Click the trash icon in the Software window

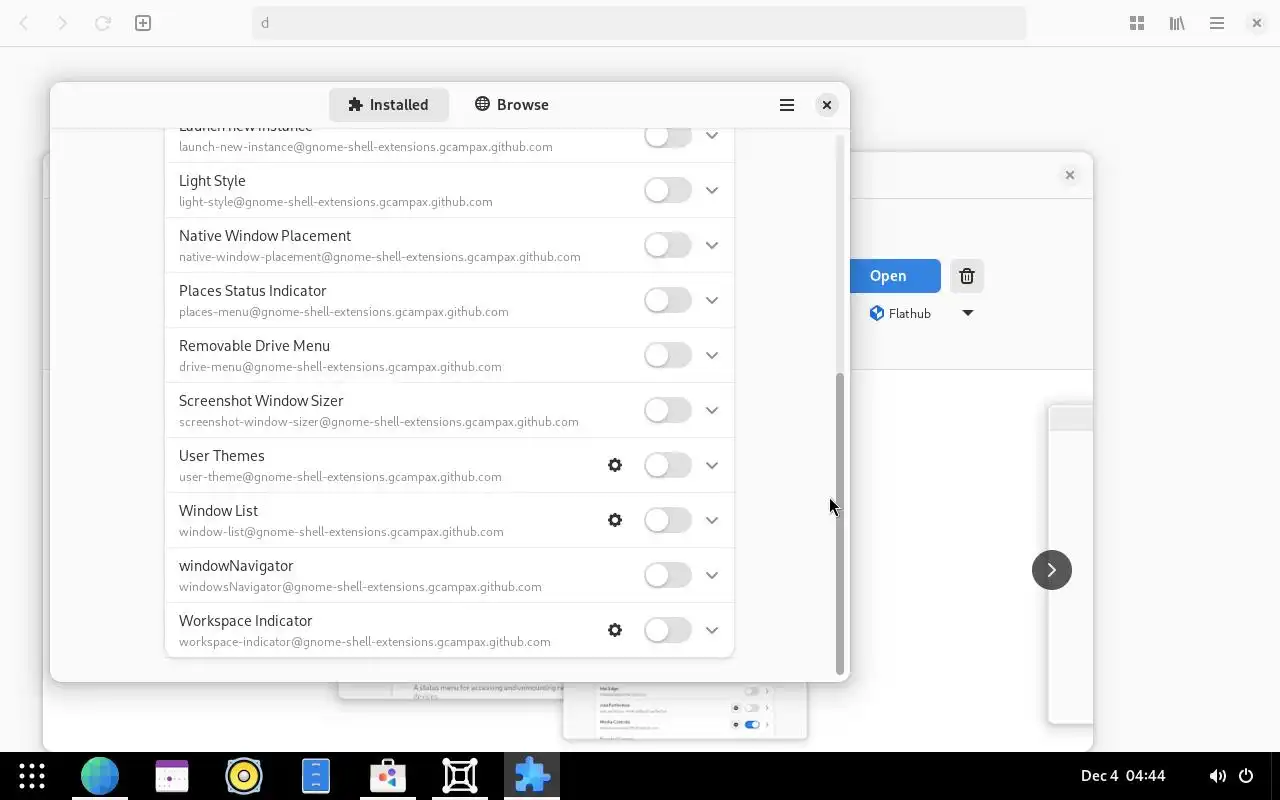(x=967, y=276)
